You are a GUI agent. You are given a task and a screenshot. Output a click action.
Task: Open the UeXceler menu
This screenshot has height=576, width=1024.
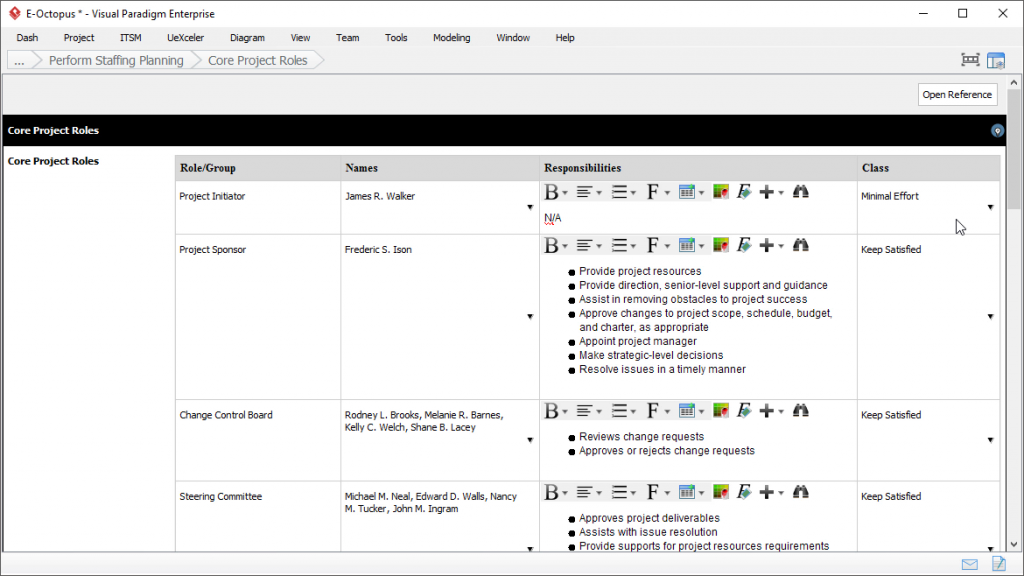[x=185, y=37]
